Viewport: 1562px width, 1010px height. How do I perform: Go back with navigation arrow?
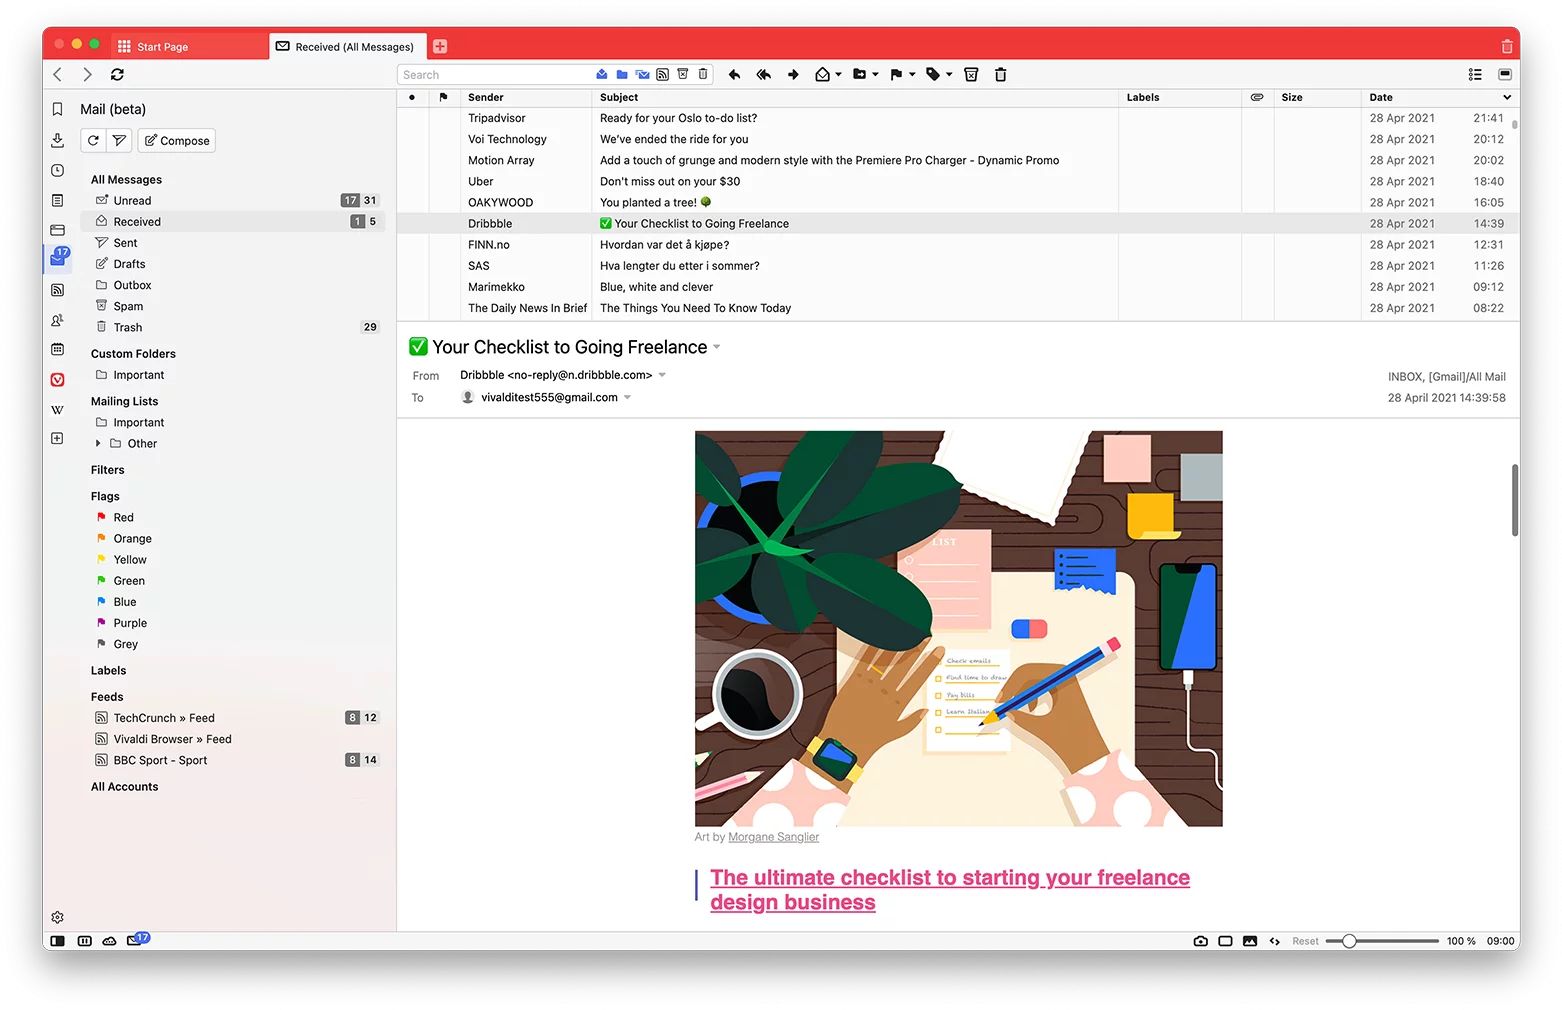click(x=58, y=74)
